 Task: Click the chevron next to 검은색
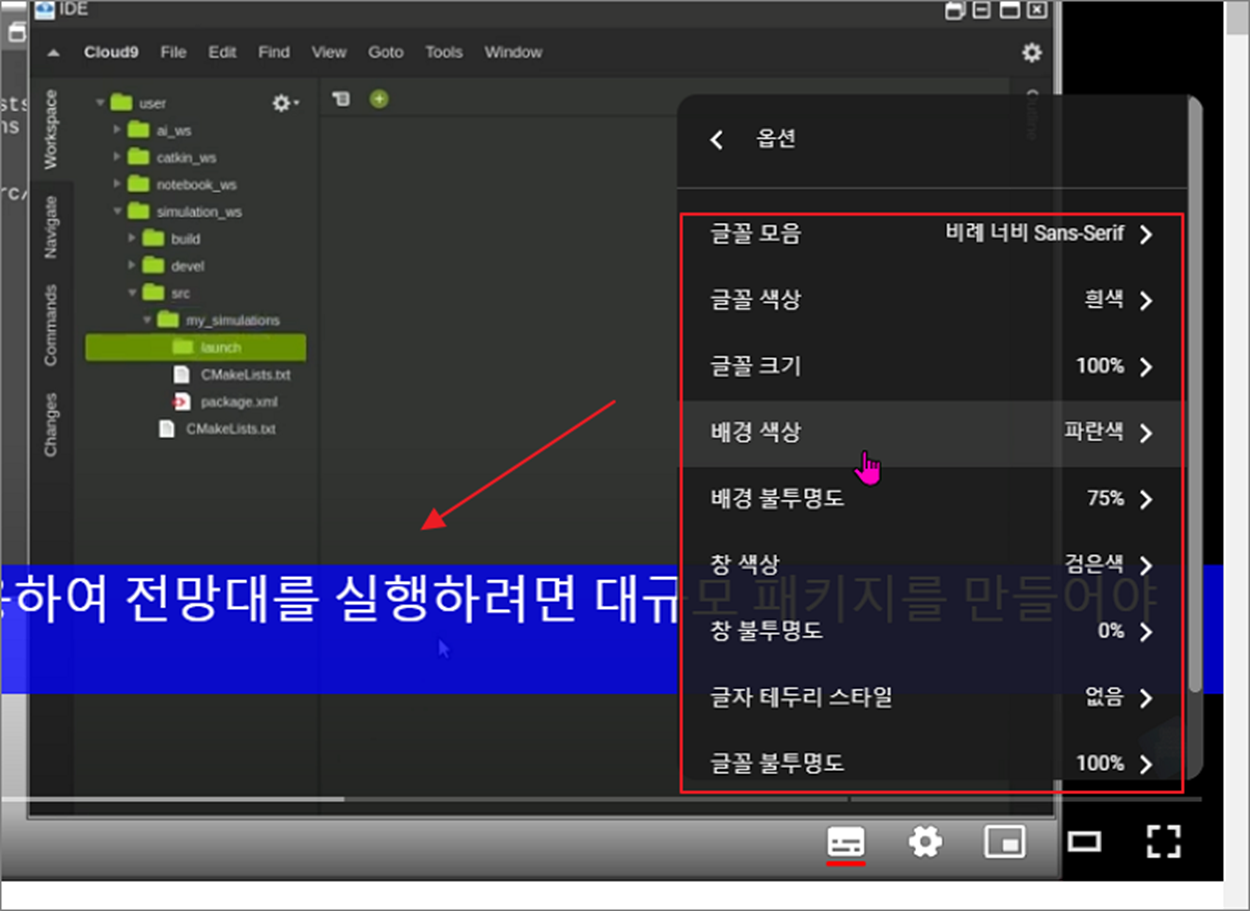tap(1146, 565)
